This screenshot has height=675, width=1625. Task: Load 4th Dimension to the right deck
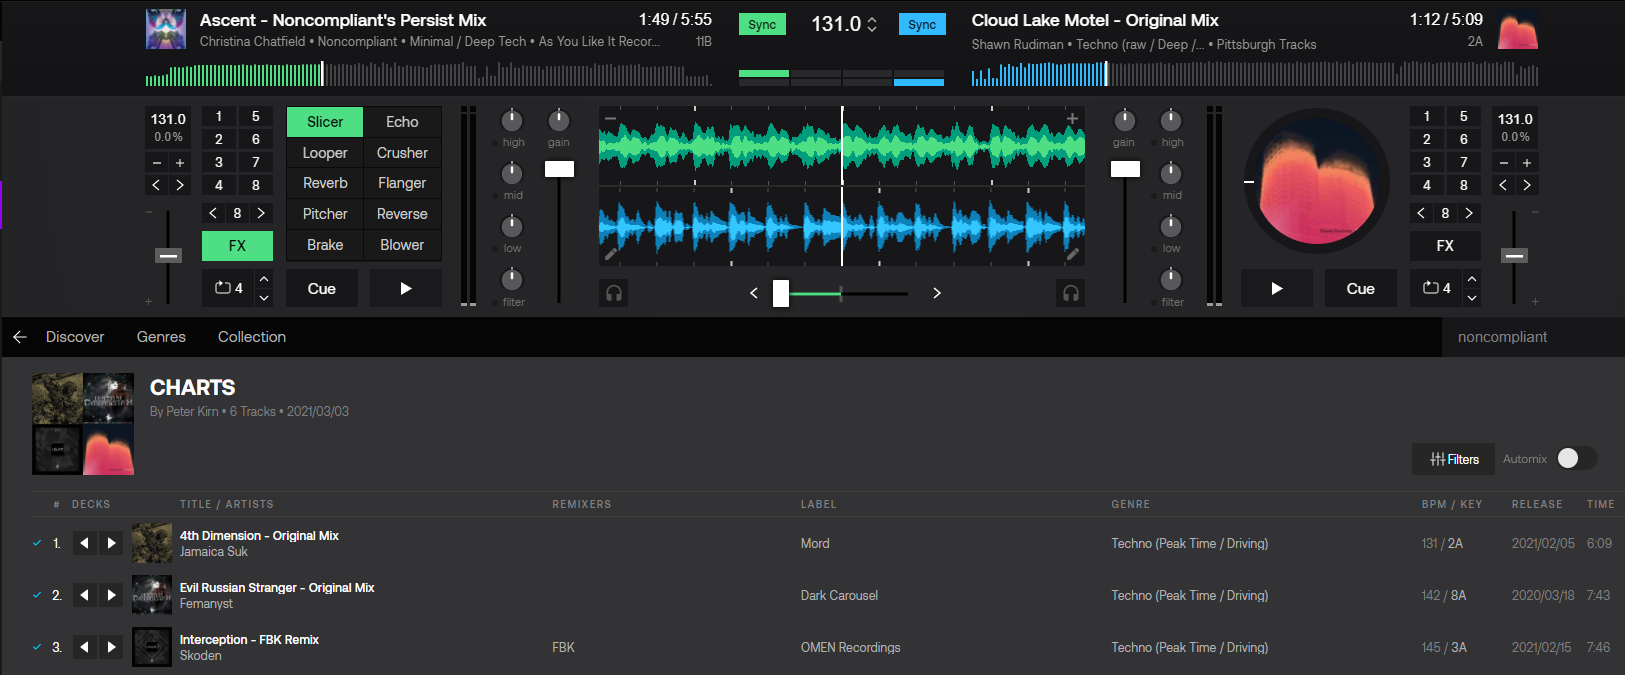[112, 543]
